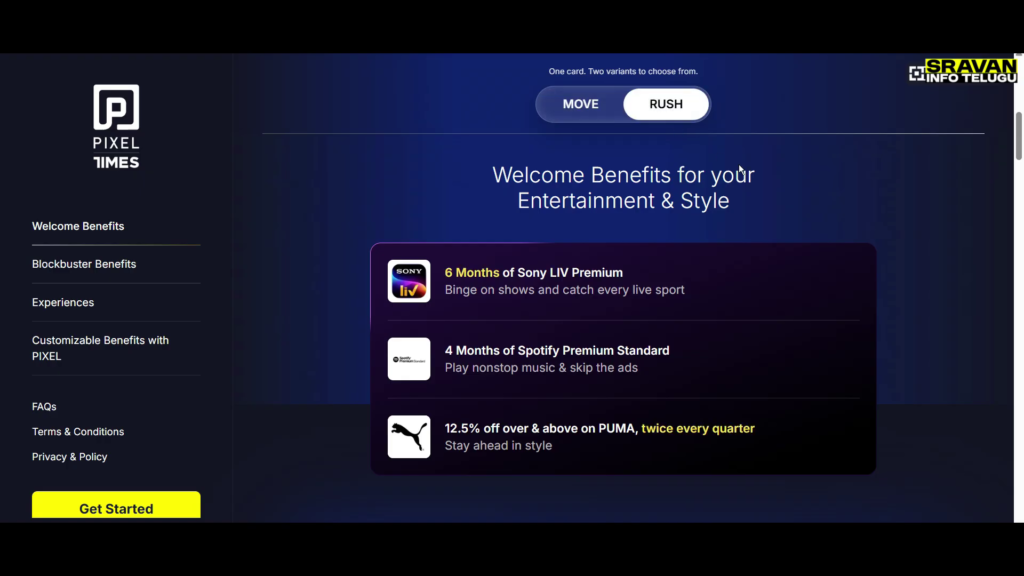Open the Privacy & Policy link

click(69, 456)
